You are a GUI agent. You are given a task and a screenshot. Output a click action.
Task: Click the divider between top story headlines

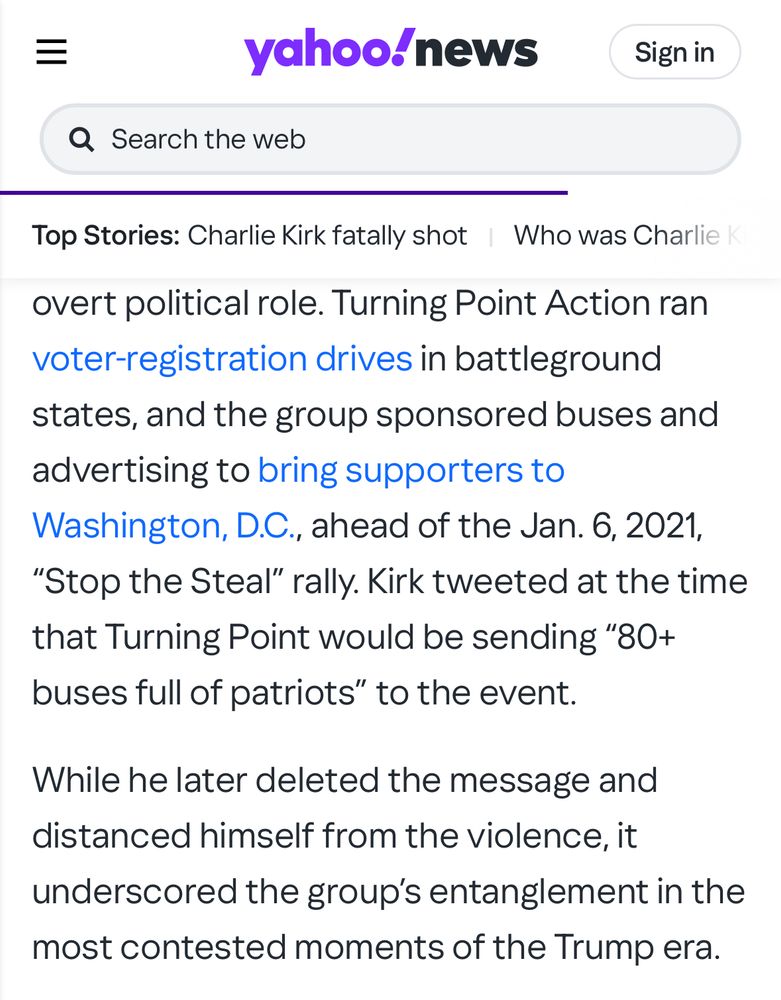(491, 237)
